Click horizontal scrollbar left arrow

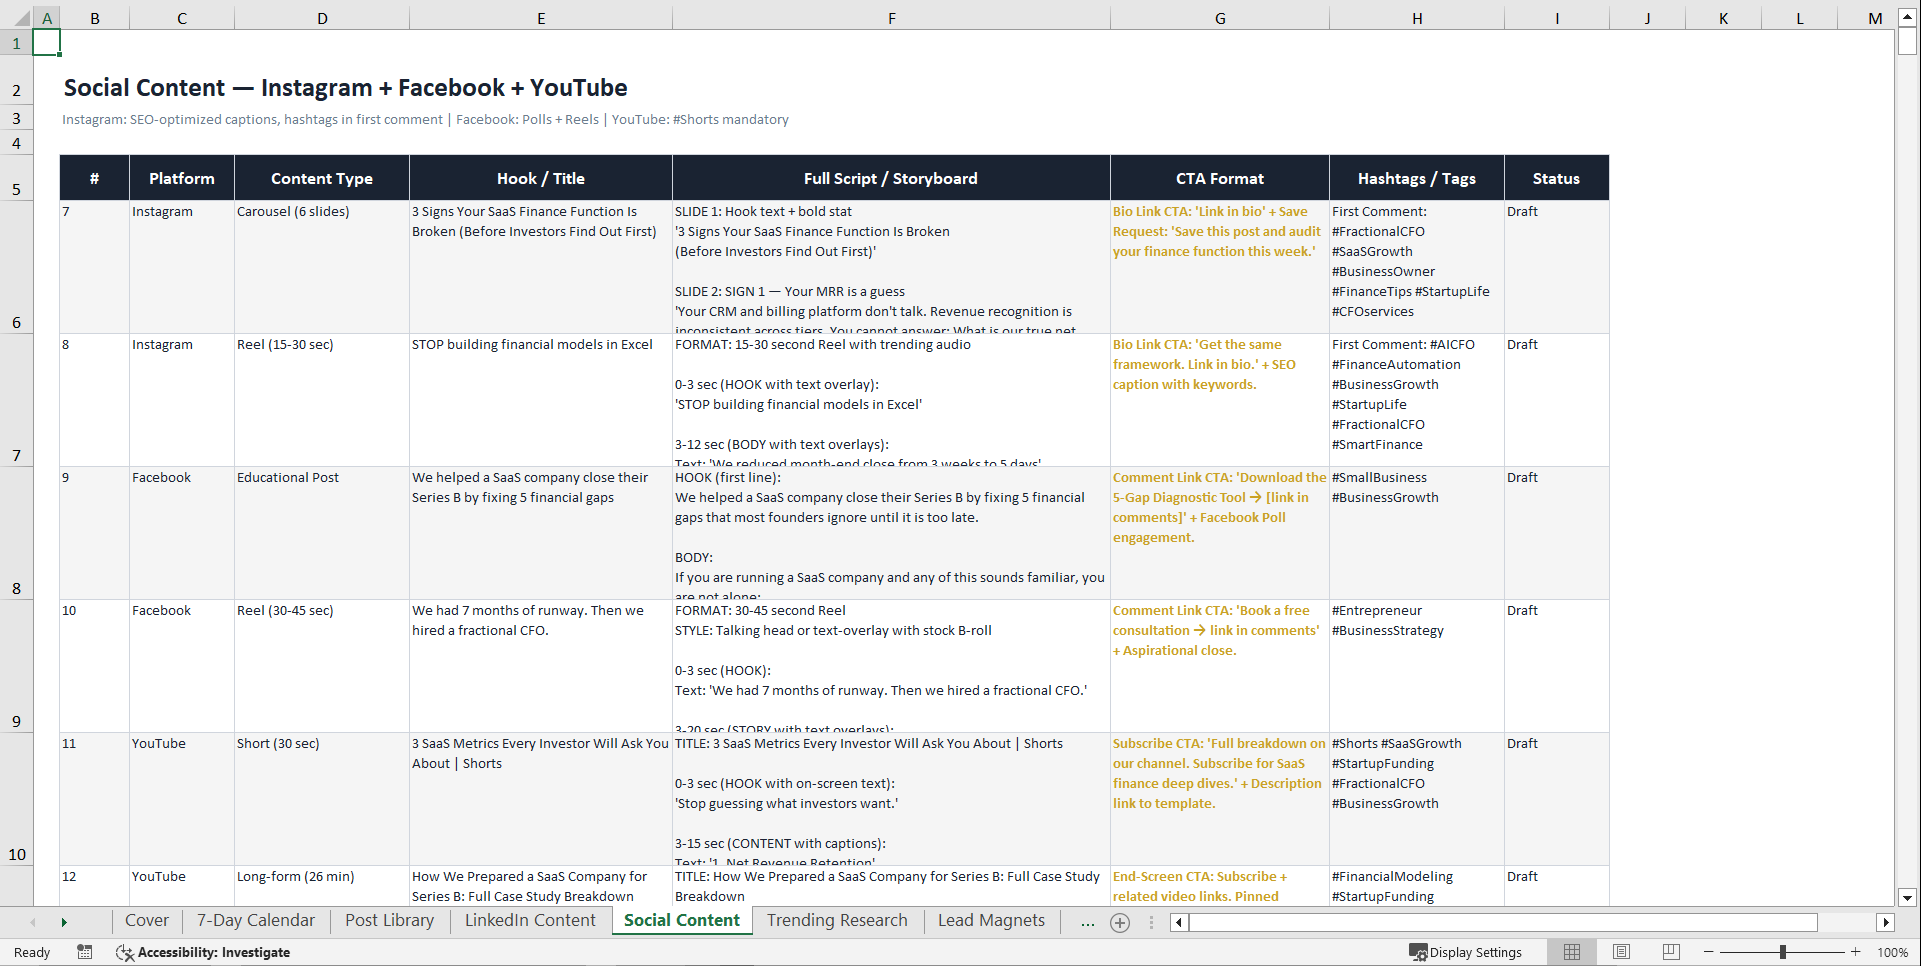click(1180, 922)
